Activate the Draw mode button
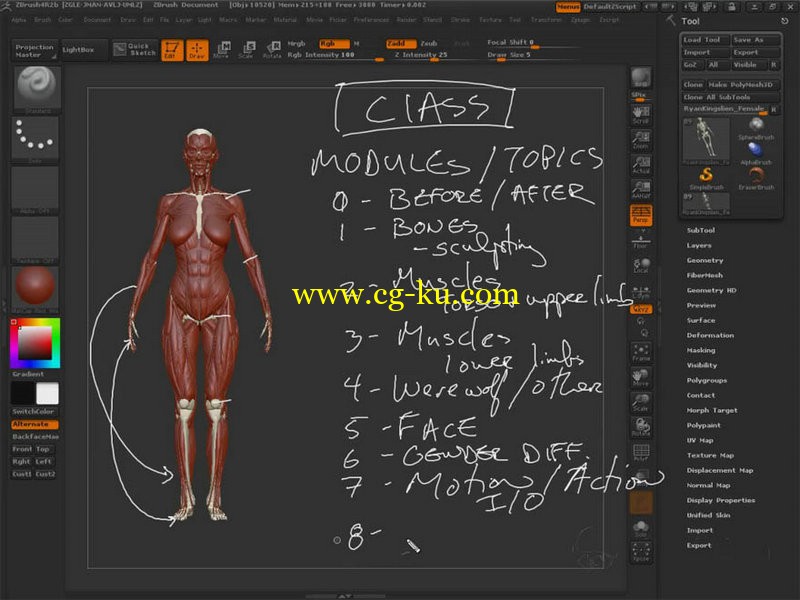Screen dimensions: 800x600 (x=197, y=50)
